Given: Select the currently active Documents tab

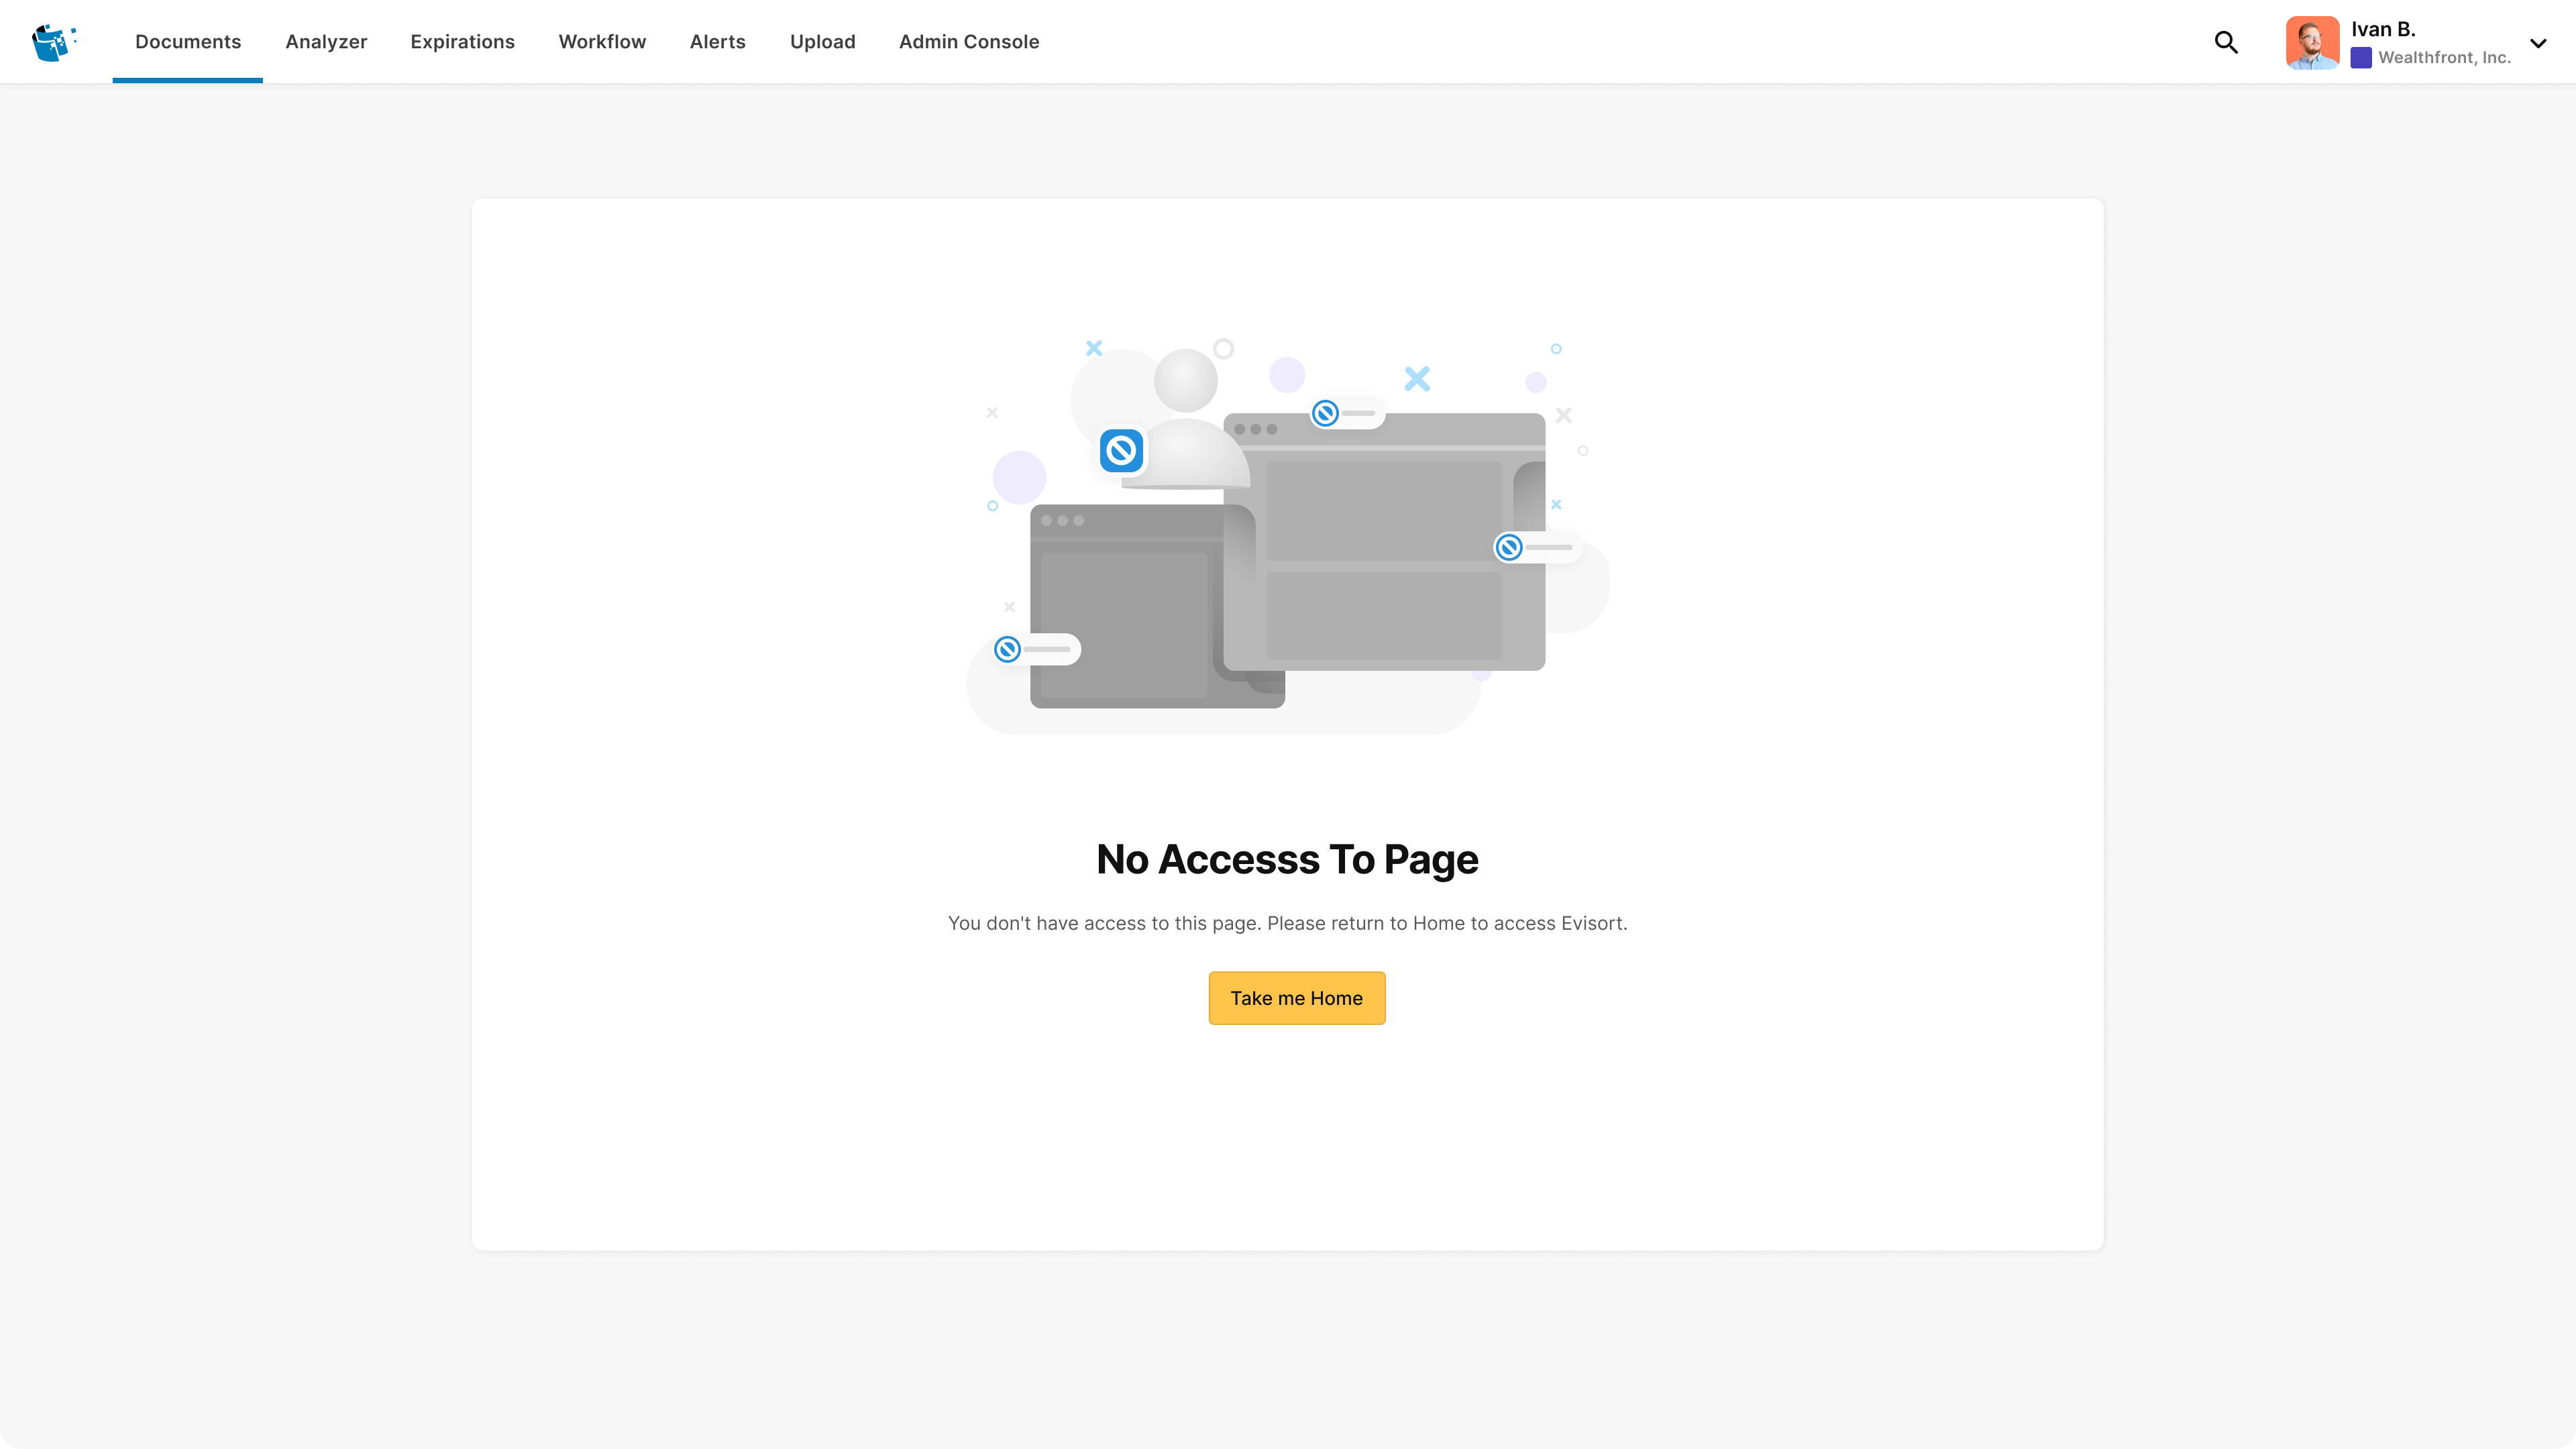Looking at the screenshot, I should (187, 41).
